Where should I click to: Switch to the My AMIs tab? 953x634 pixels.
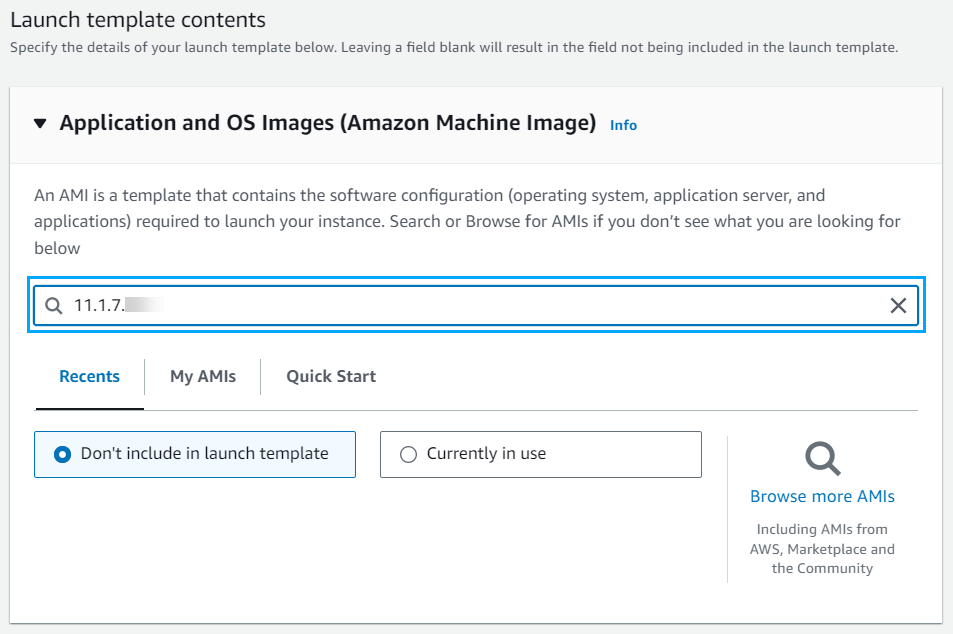(202, 376)
